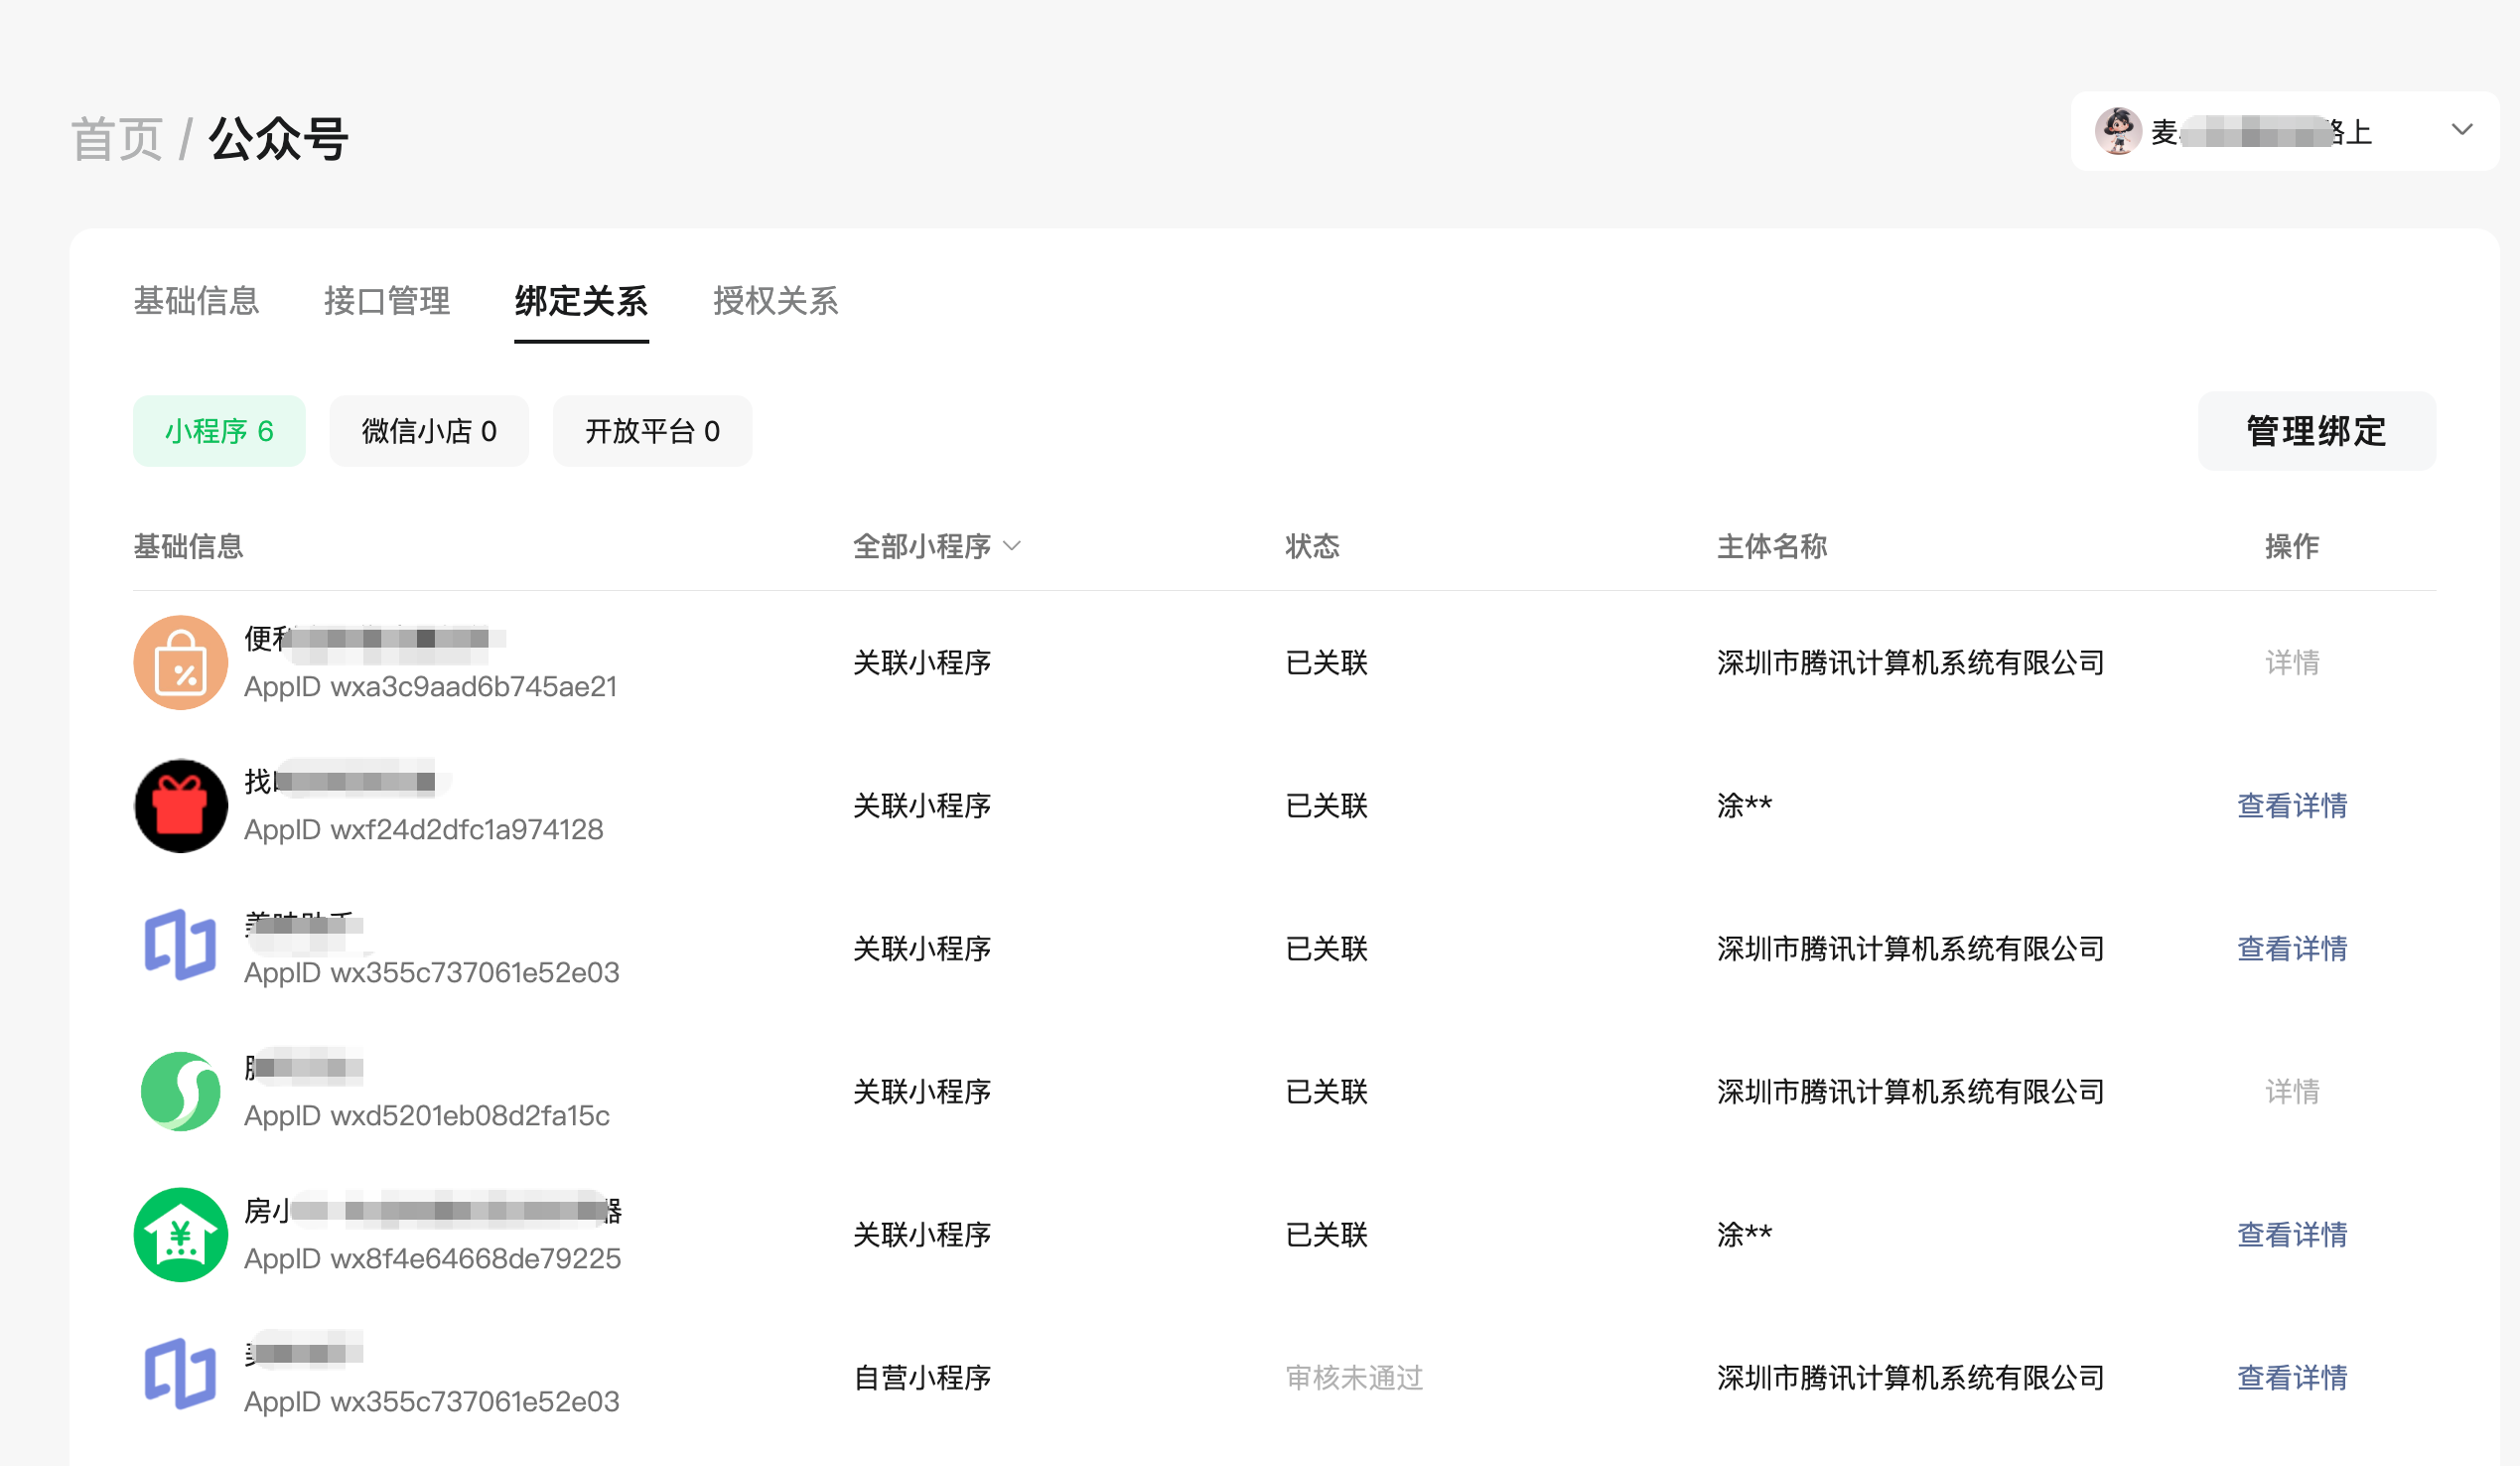Screen dimensions: 2520x1466
Task: Expand the account dropdown chevron
Action: [2462, 130]
